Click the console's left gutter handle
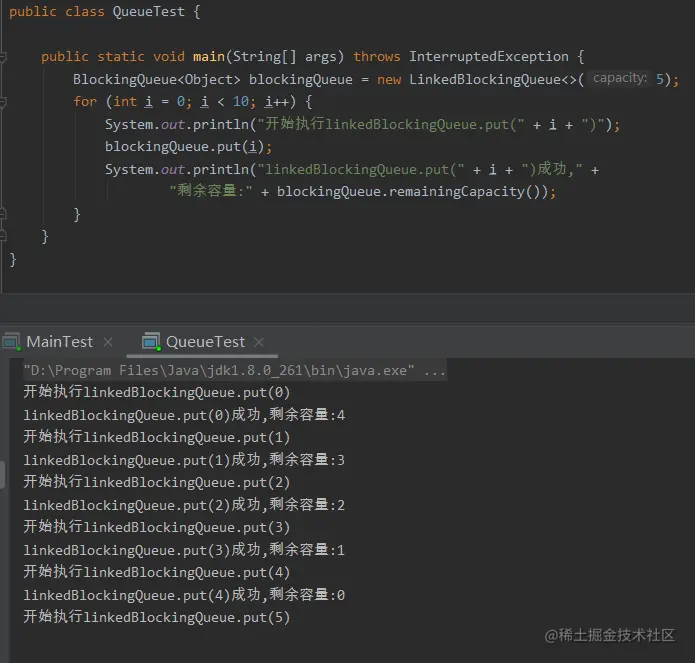695x663 pixels. click(x=2, y=474)
